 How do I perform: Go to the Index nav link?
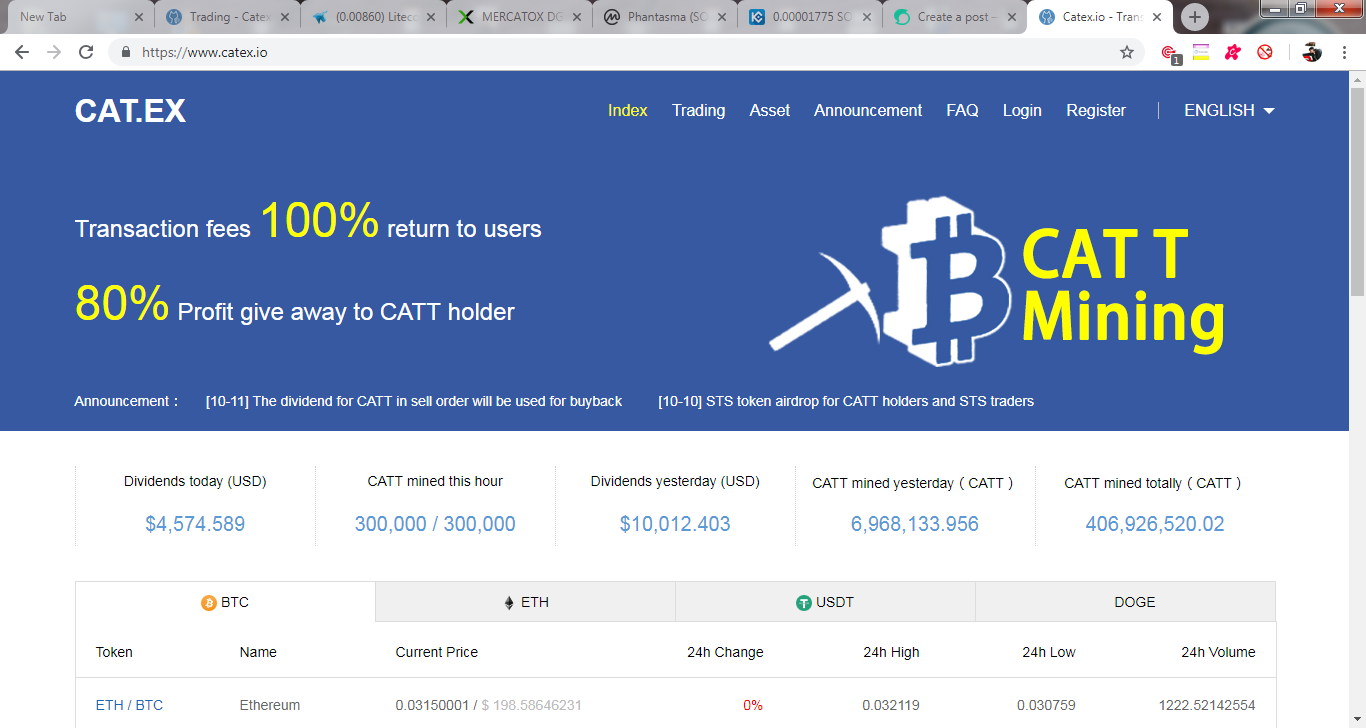pos(628,111)
